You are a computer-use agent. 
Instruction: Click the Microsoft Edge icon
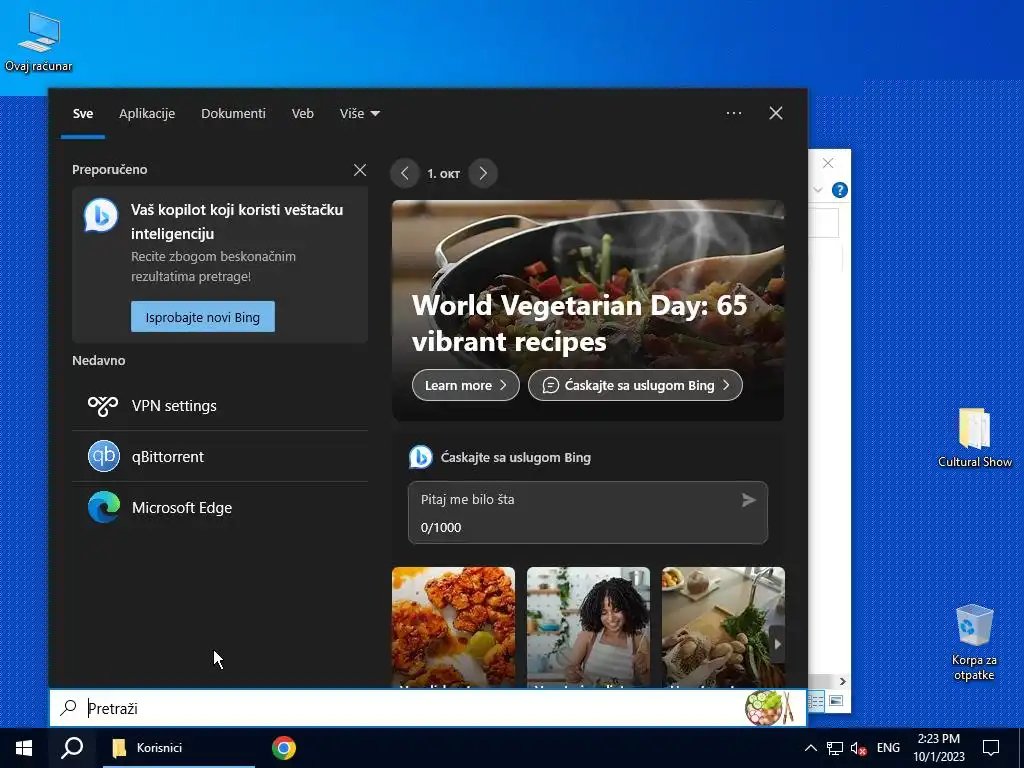pos(104,507)
